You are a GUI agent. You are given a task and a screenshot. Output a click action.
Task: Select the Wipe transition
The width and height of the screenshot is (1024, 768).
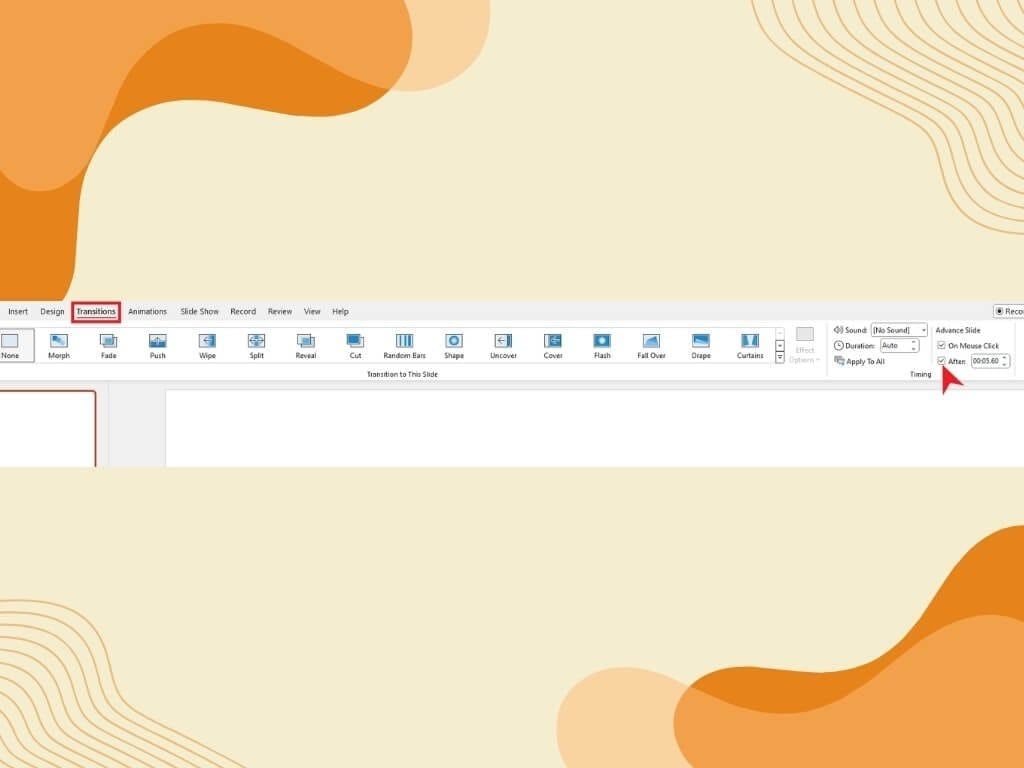pyautogui.click(x=206, y=345)
